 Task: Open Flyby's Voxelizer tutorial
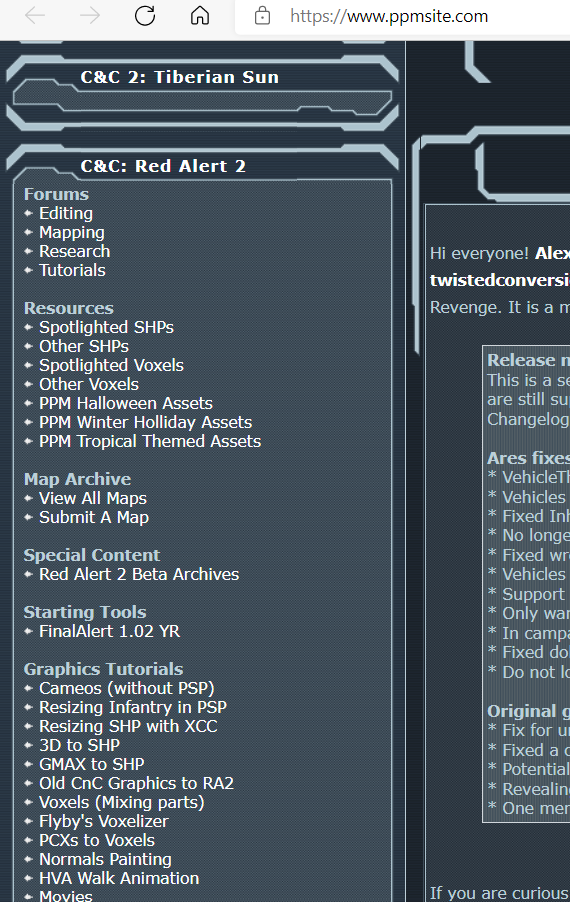tap(104, 821)
